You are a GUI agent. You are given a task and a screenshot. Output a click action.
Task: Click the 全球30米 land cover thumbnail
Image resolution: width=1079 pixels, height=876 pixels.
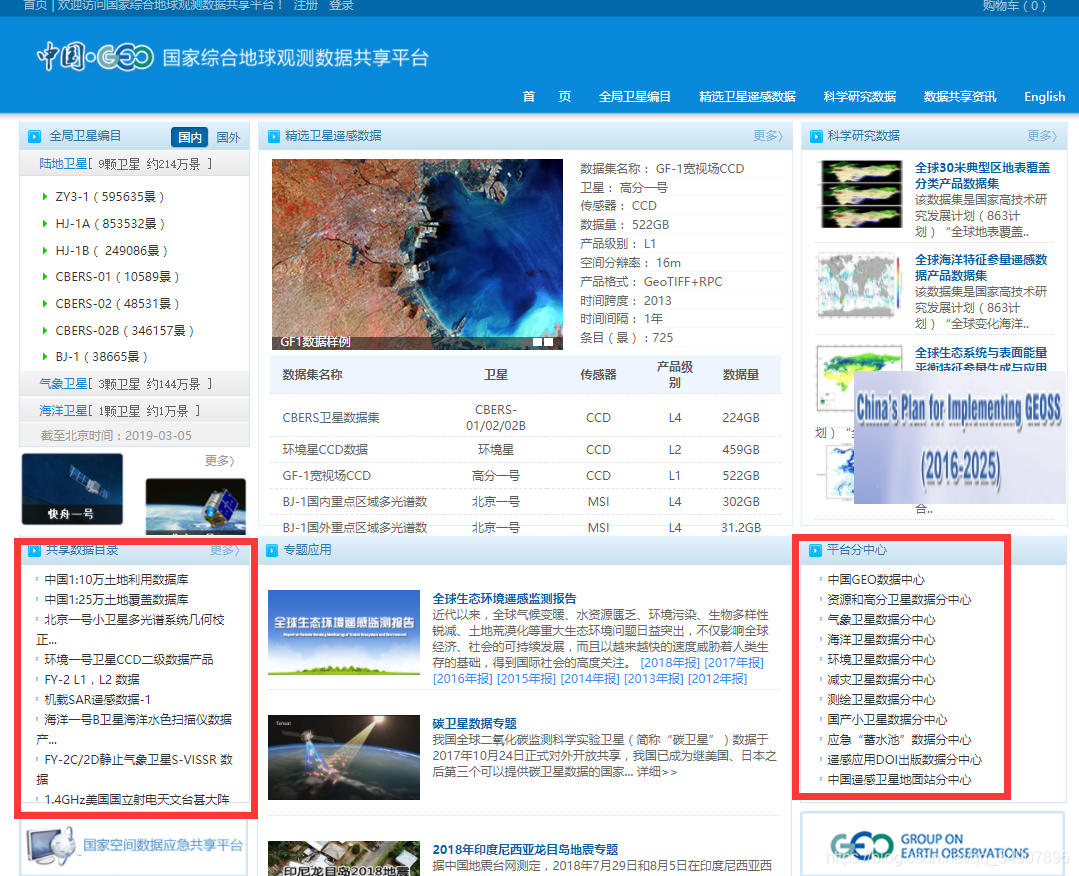pos(860,194)
